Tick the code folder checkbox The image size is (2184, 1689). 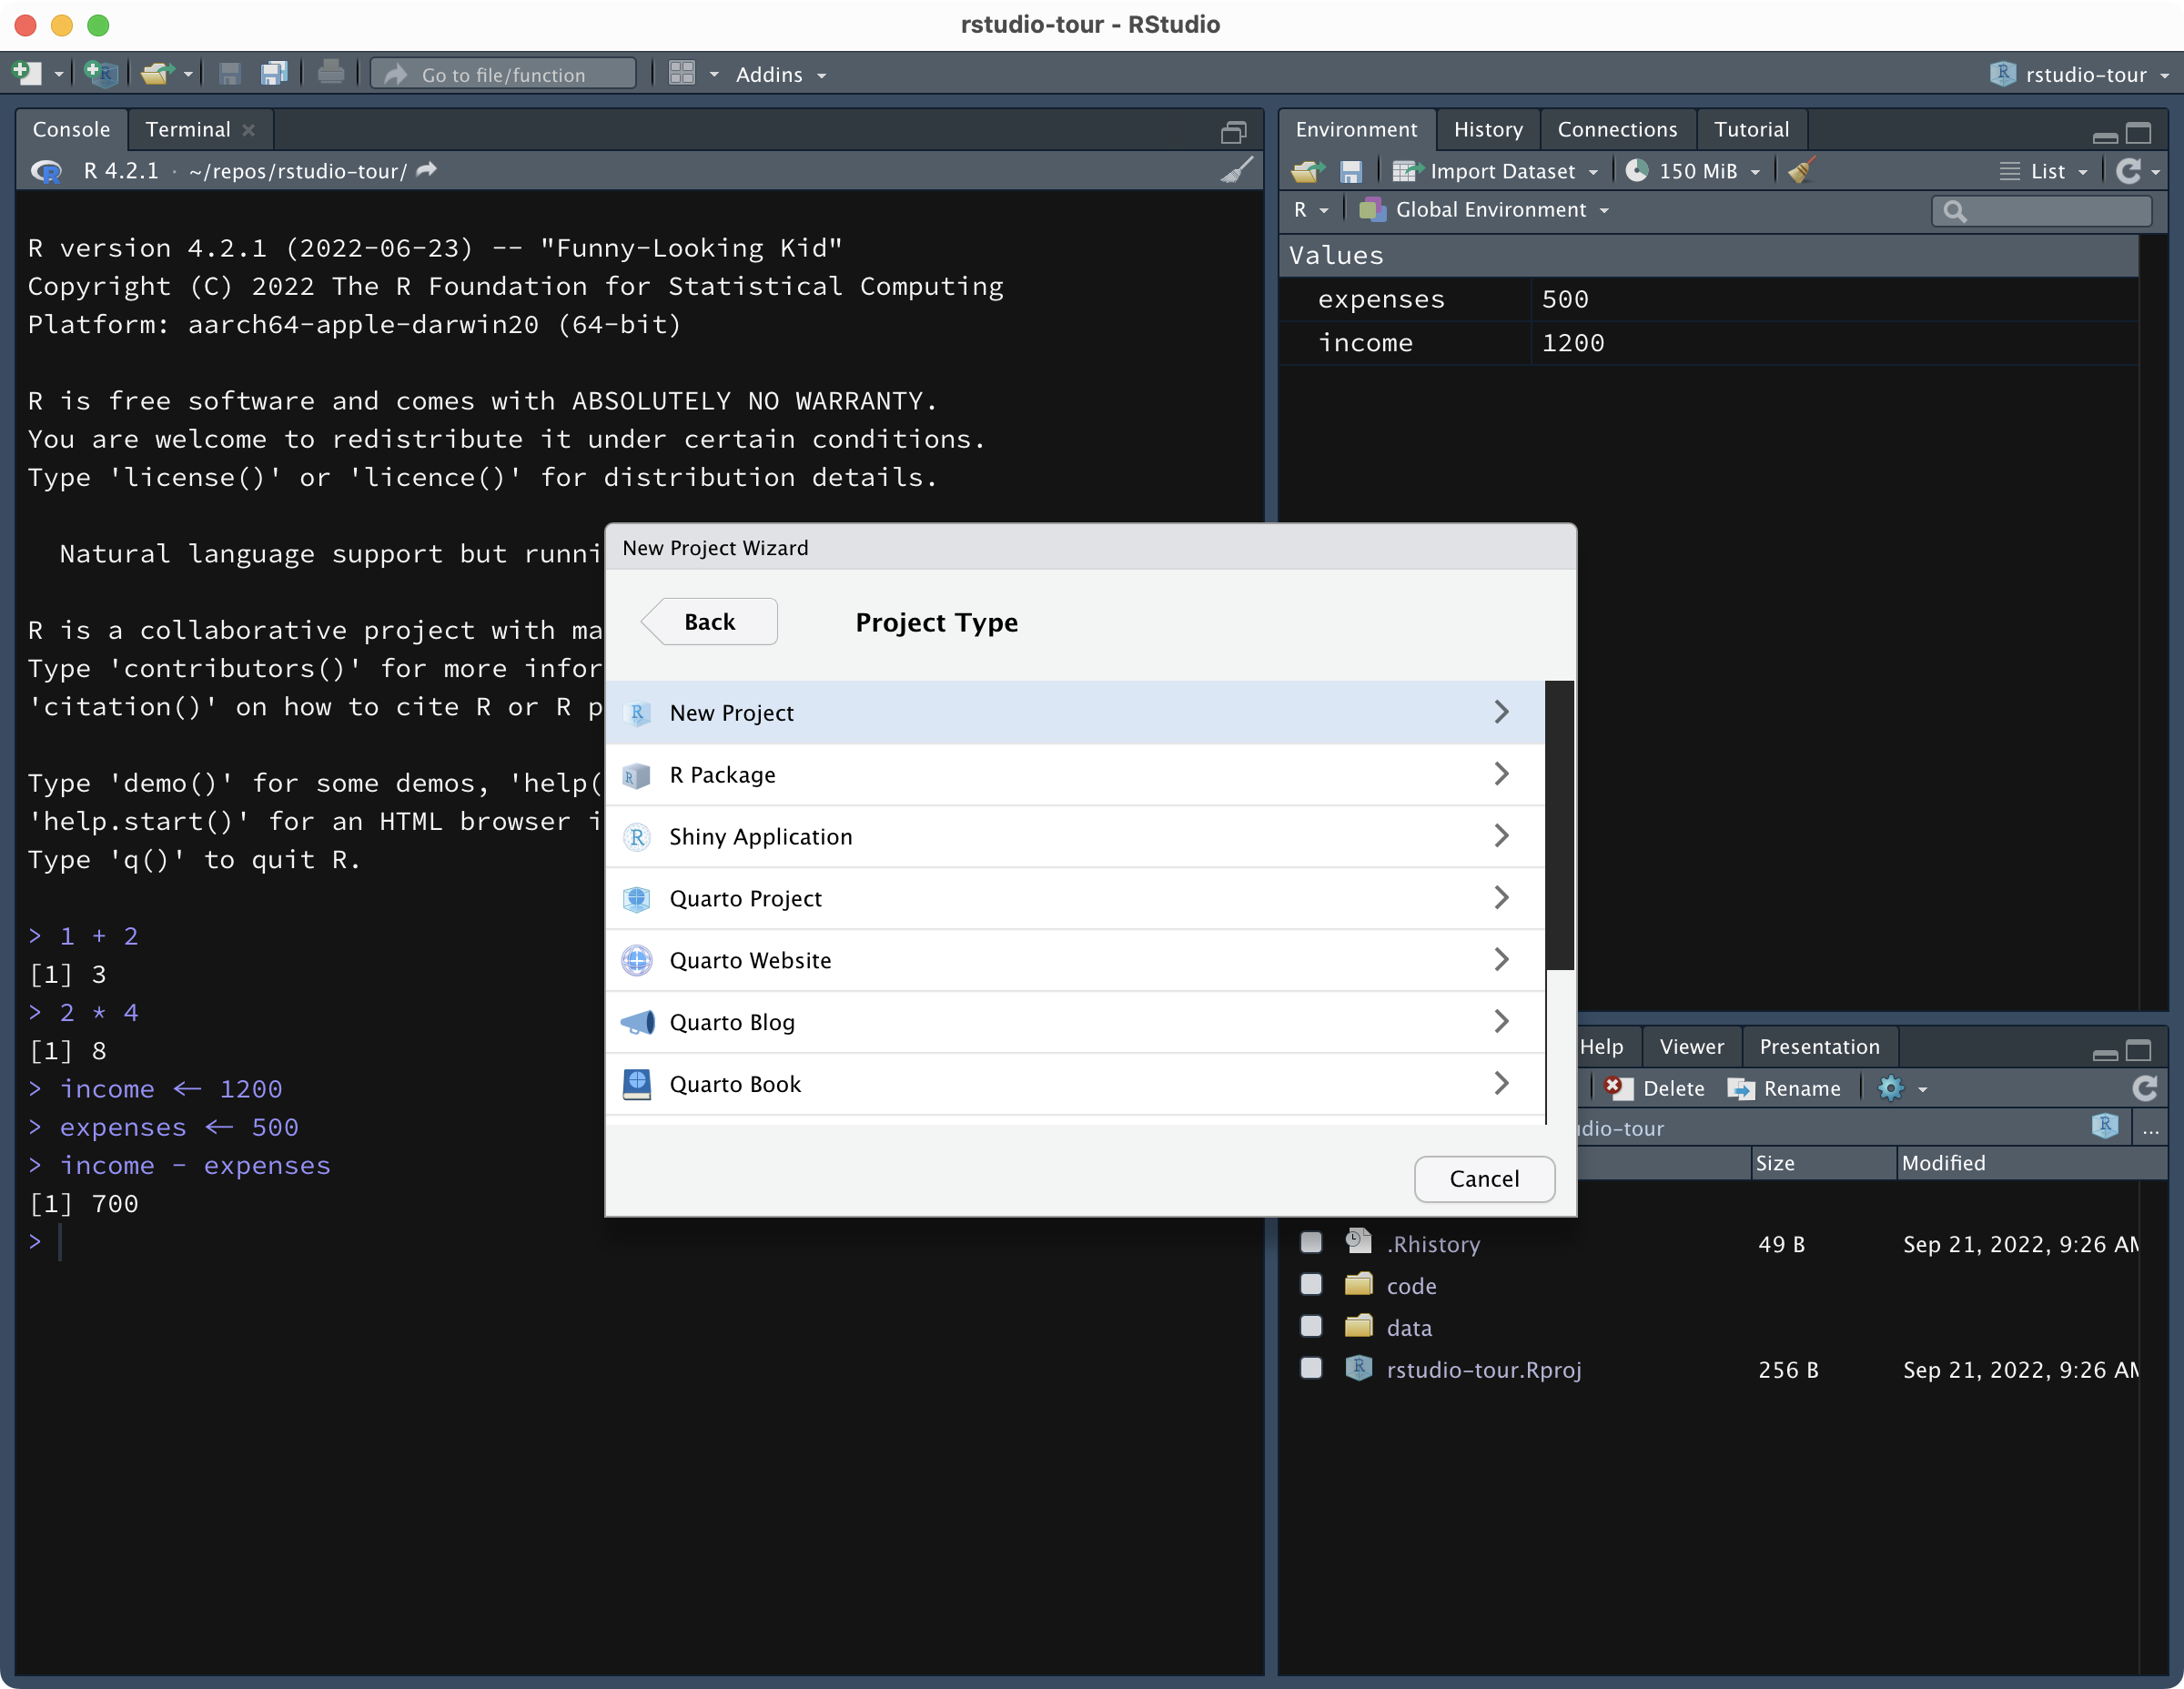(1311, 1284)
